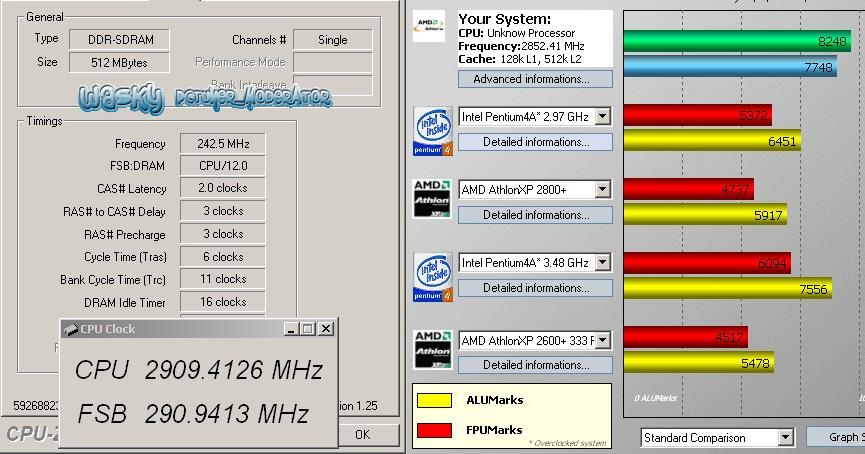The height and width of the screenshot is (454, 865).
Task: Click the yellow 5478 ALUMarks bar
Action: [x=699, y=362]
